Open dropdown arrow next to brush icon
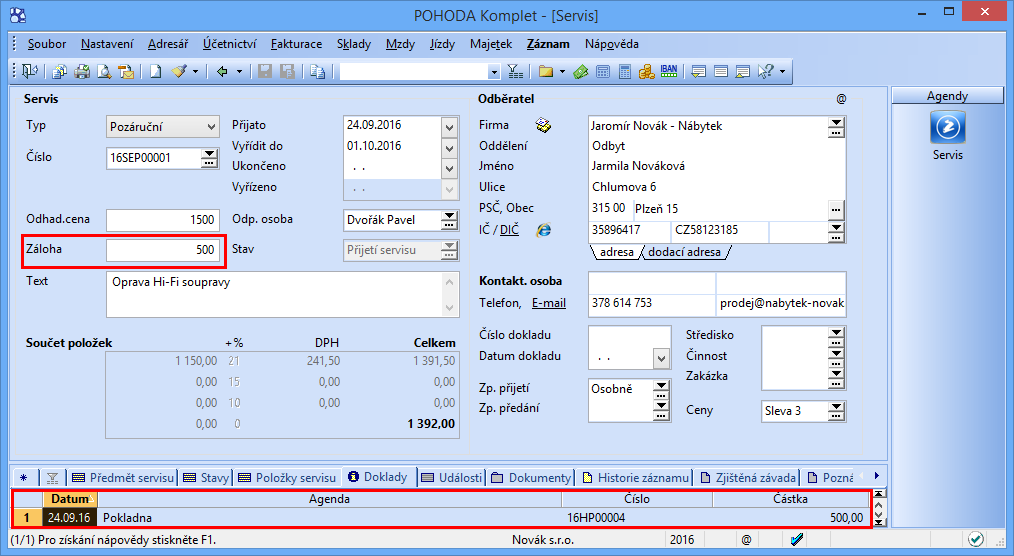The width and height of the screenshot is (1014, 556). tap(195, 71)
